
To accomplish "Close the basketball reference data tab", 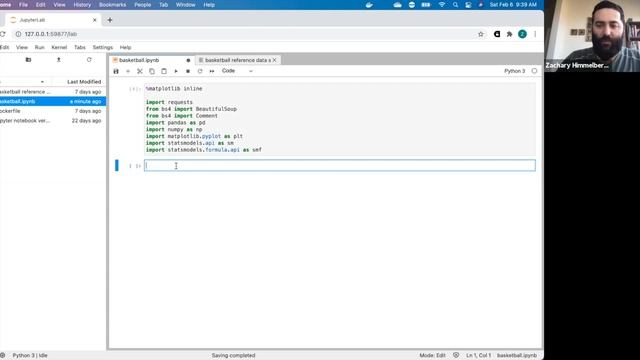I will pos(275,60).
